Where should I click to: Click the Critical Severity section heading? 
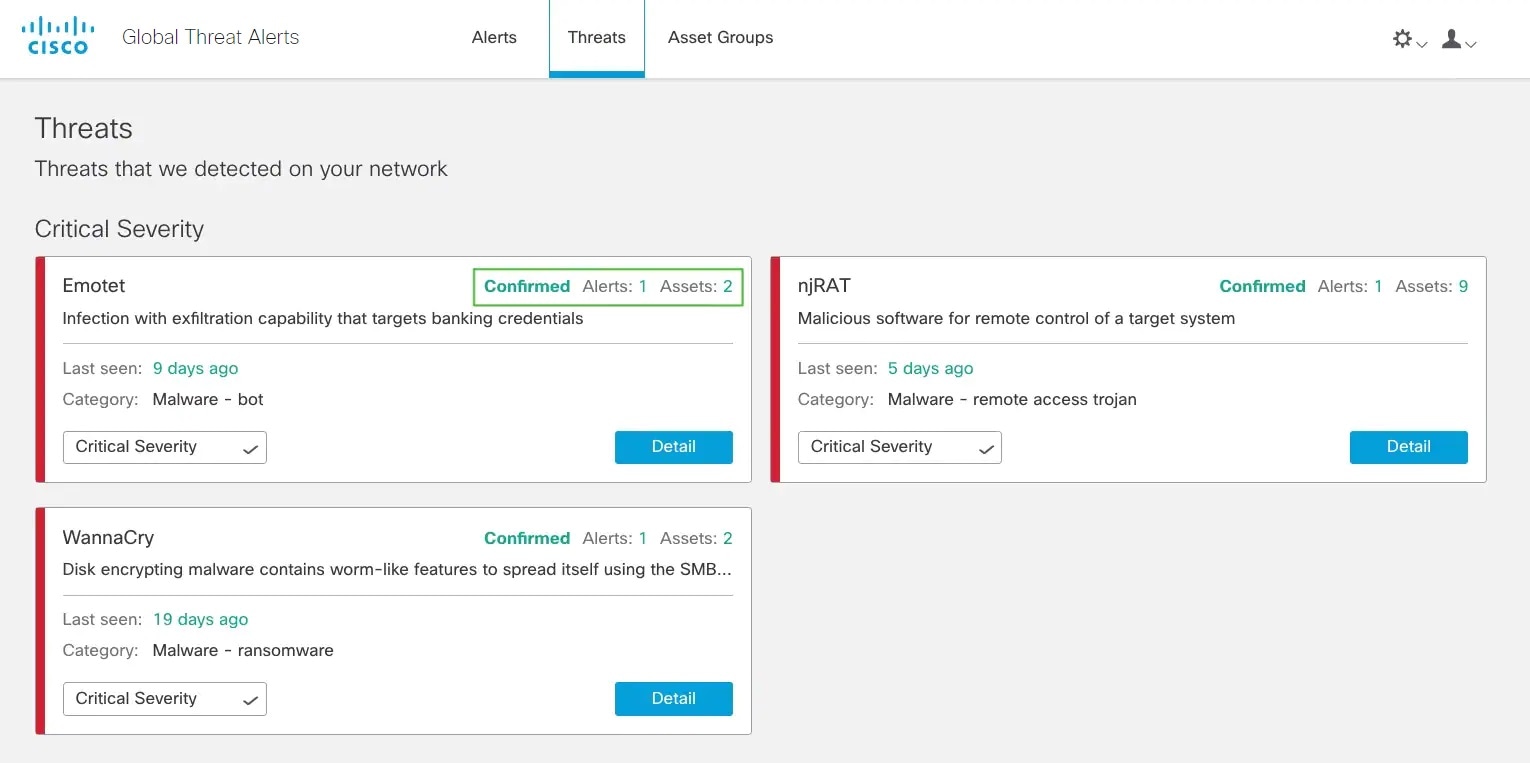point(119,229)
